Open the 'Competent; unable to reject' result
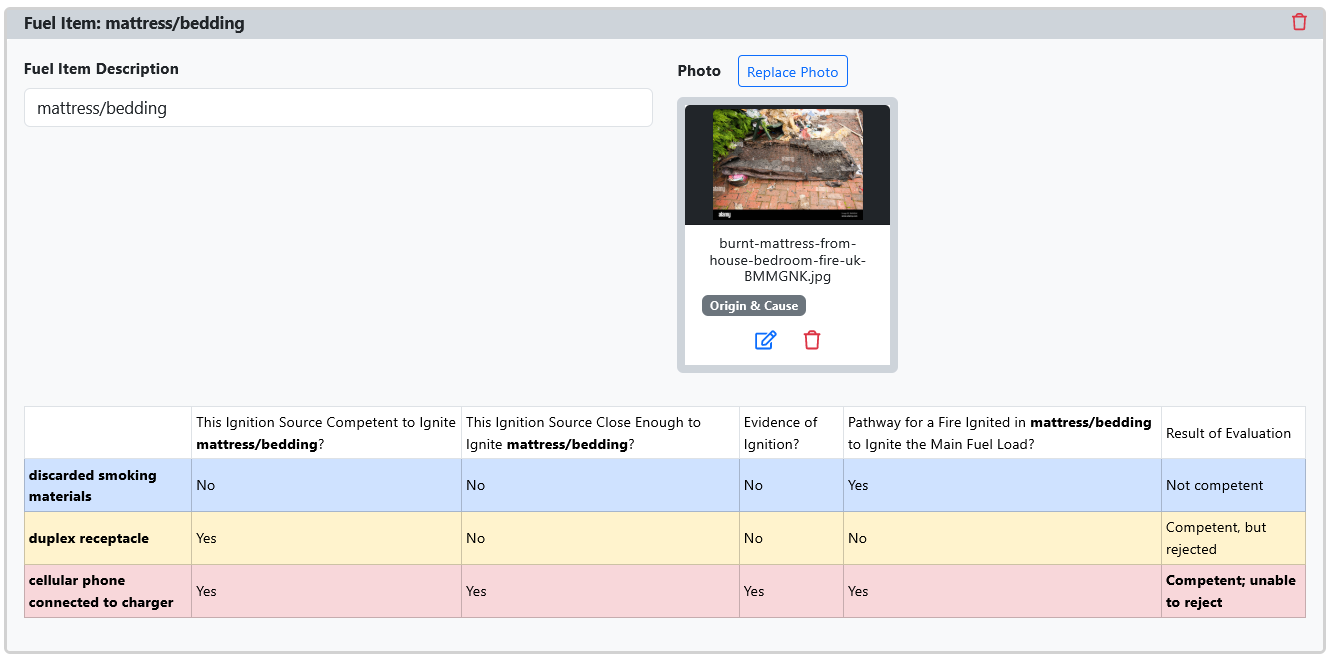The width and height of the screenshot is (1327, 656). coord(1232,591)
